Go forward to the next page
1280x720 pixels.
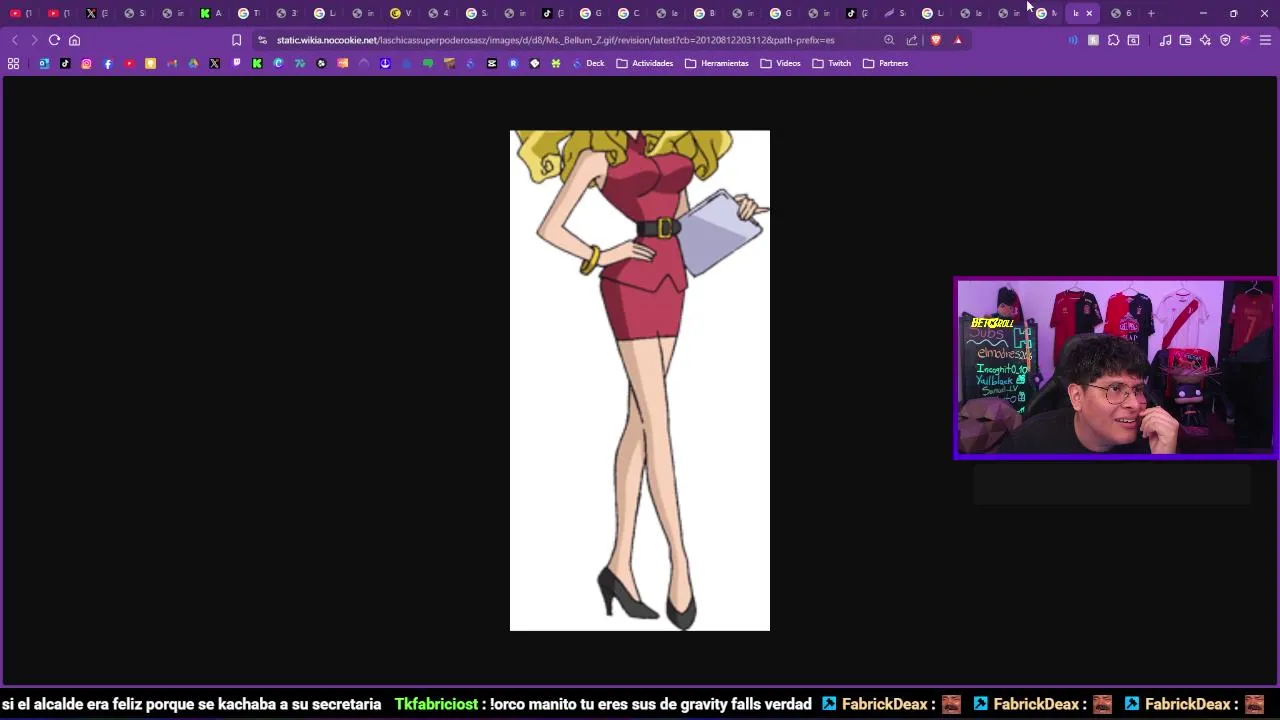tap(34, 40)
